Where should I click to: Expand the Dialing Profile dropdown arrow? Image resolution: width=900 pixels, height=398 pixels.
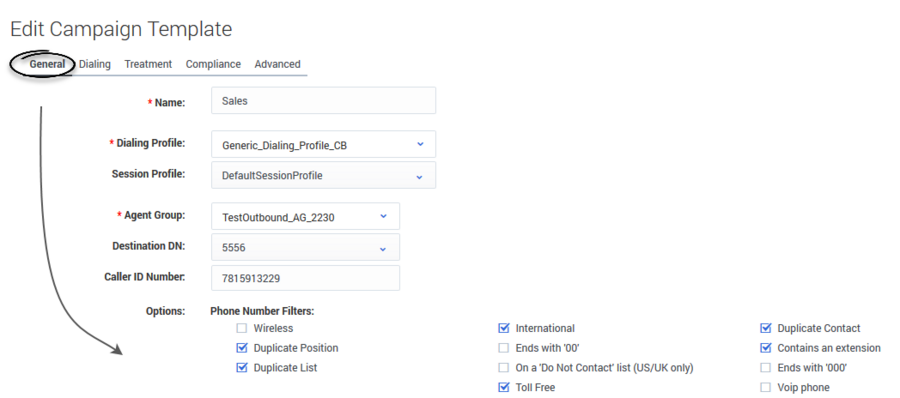point(420,144)
